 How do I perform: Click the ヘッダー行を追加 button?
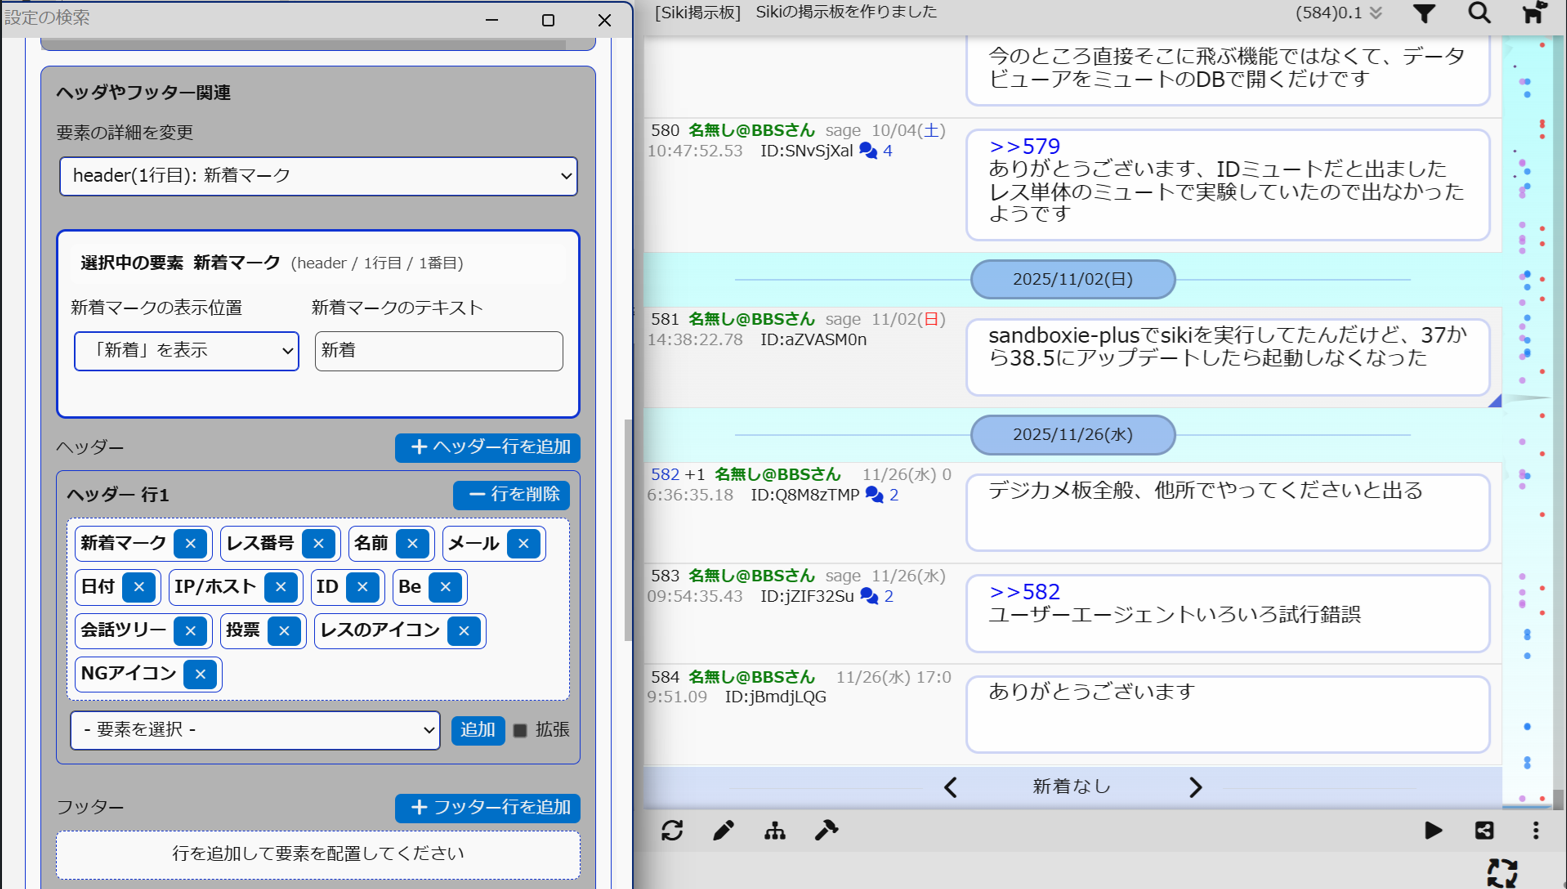(x=488, y=447)
